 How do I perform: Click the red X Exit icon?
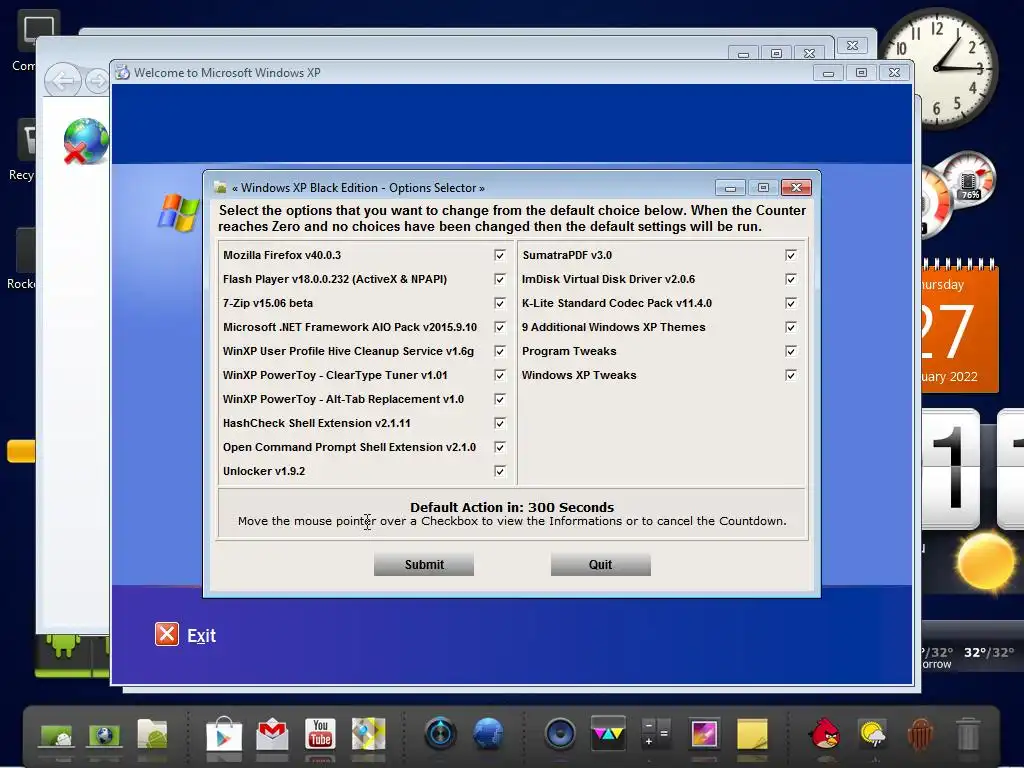[x=167, y=634]
